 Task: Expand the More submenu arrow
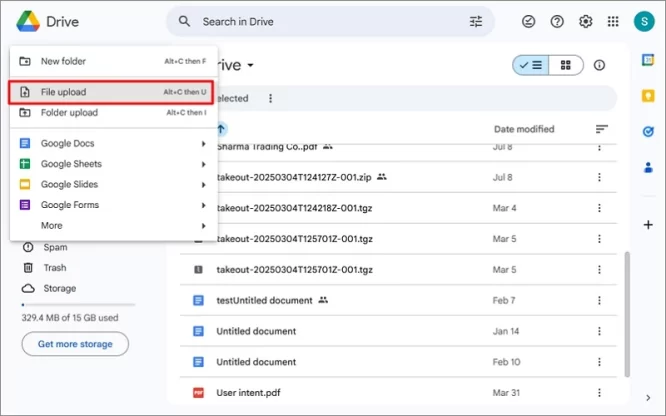(x=203, y=226)
